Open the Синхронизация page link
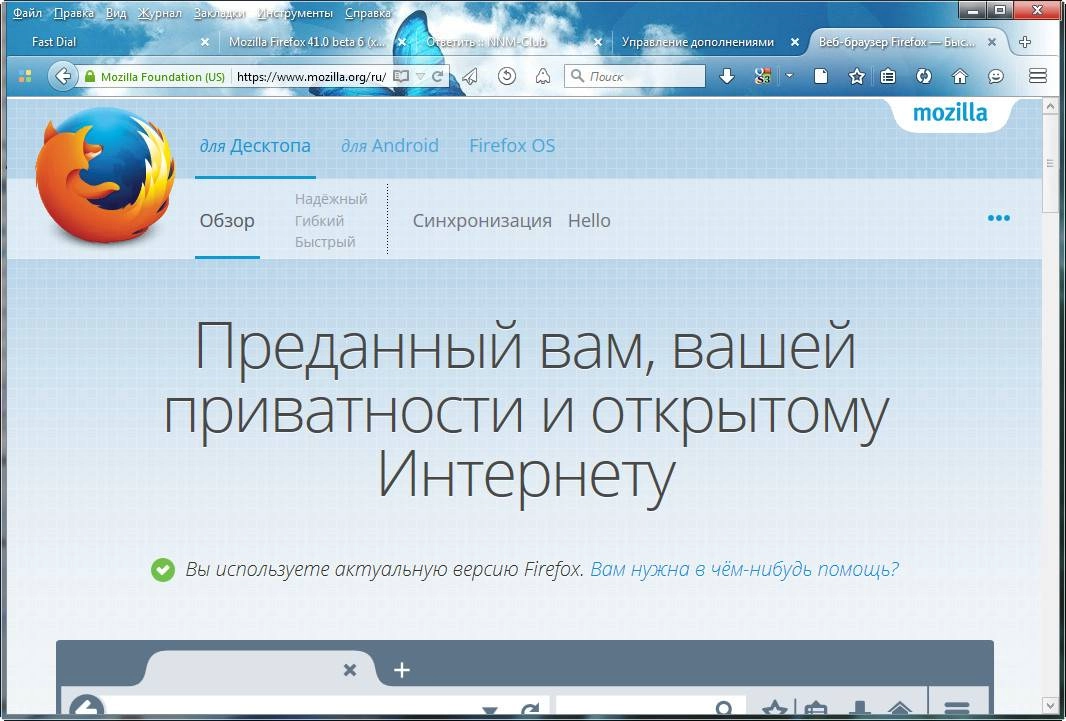 click(482, 221)
